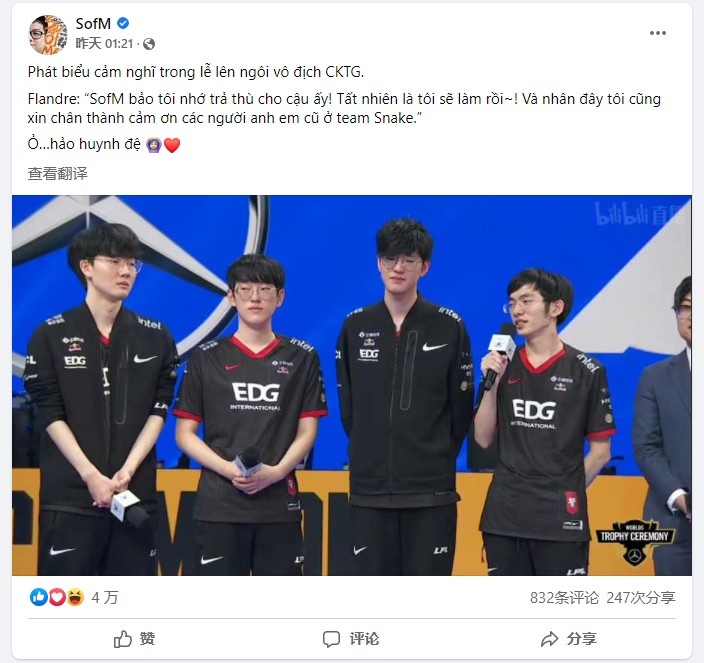
Task: Open the 832条评论 comments list
Action: 564,597
